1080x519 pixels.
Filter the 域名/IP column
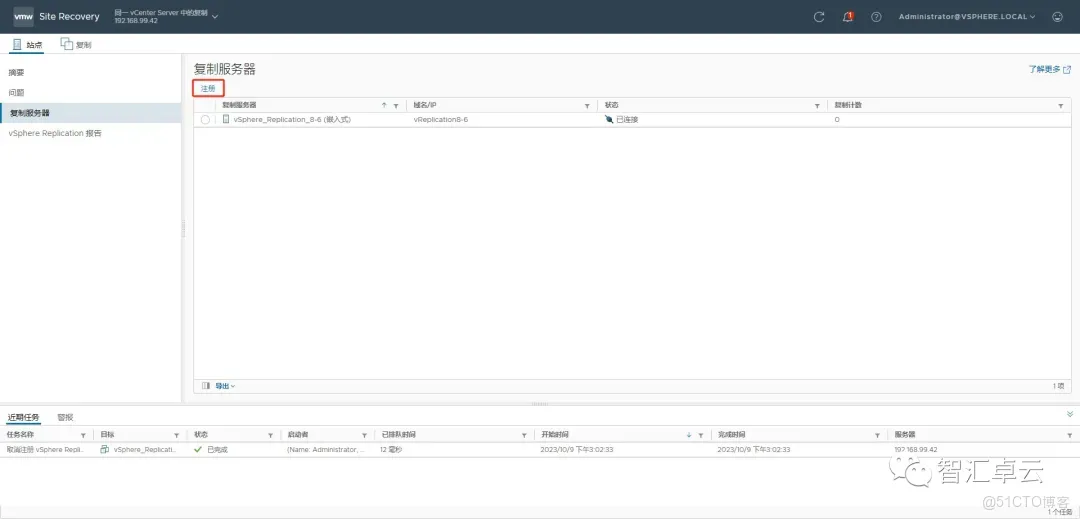pyautogui.click(x=588, y=106)
